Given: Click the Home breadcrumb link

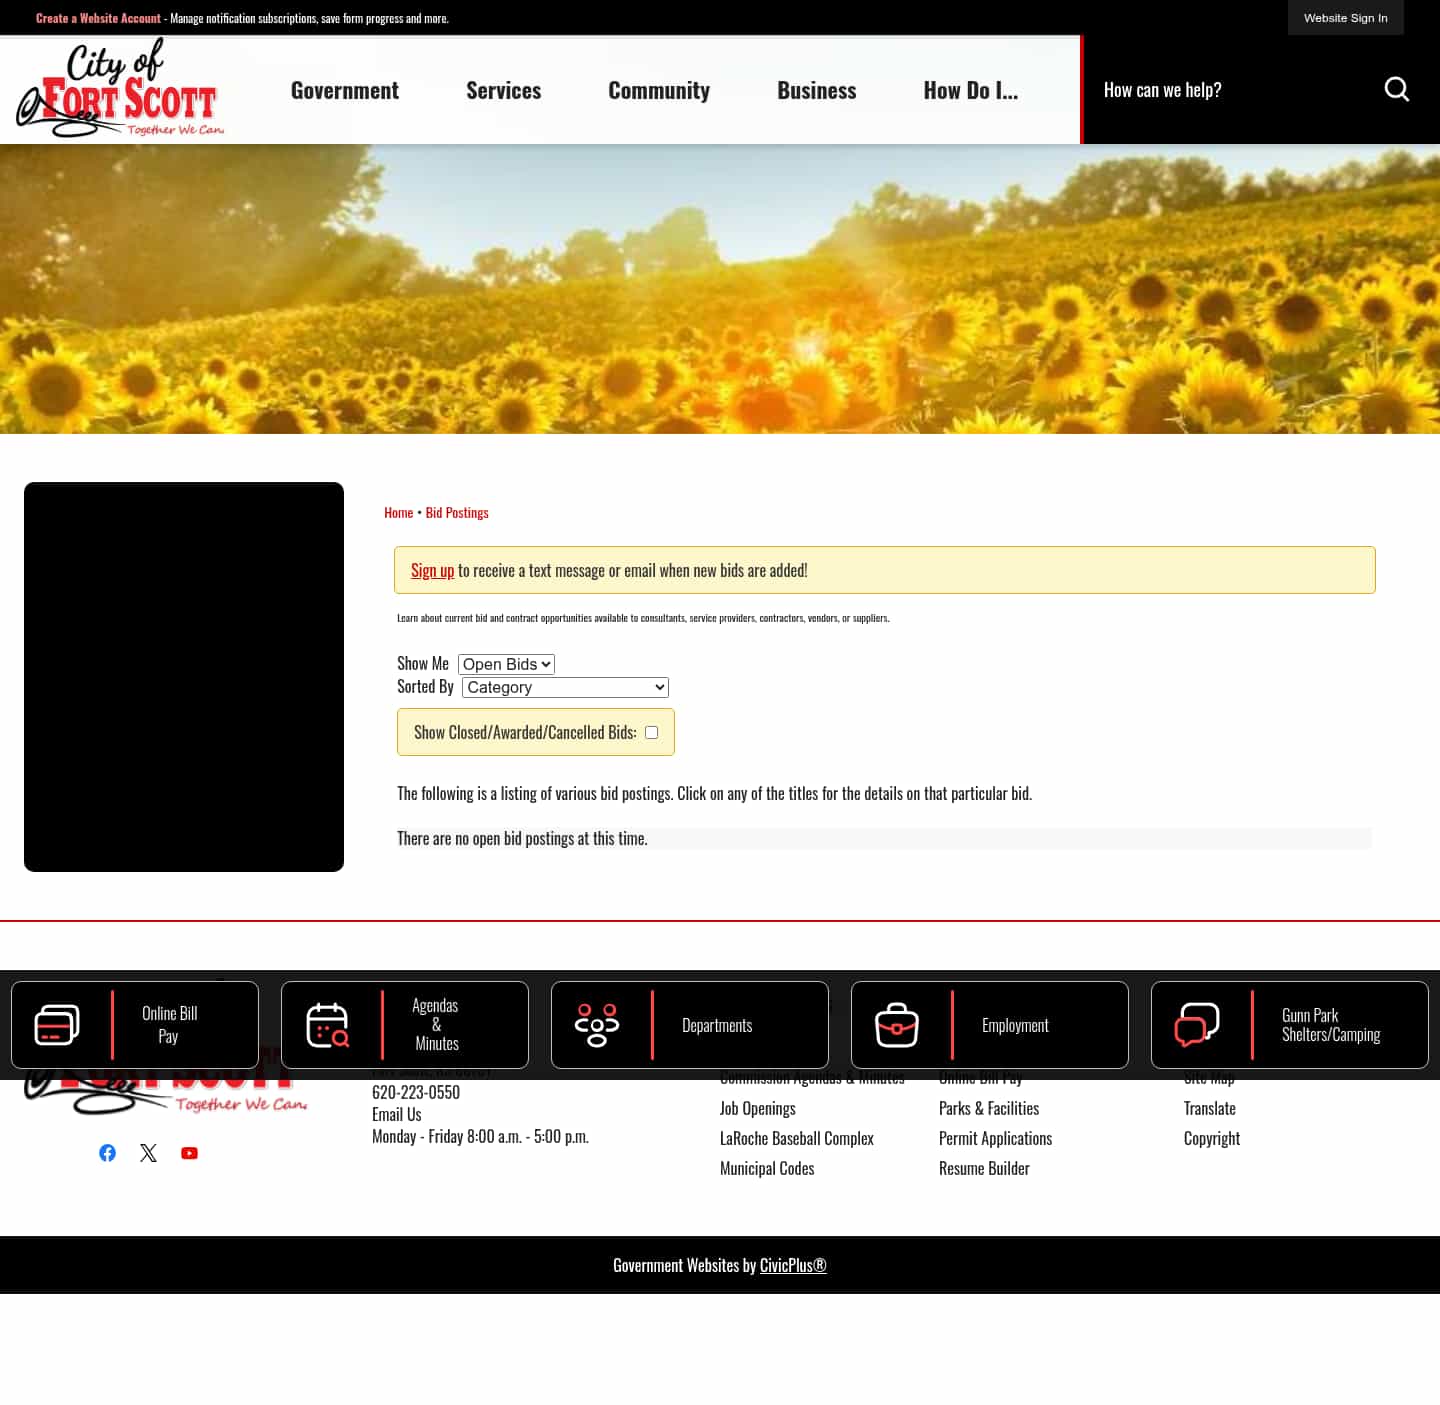Looking at the screenshot, I should (x=398, y=512).
